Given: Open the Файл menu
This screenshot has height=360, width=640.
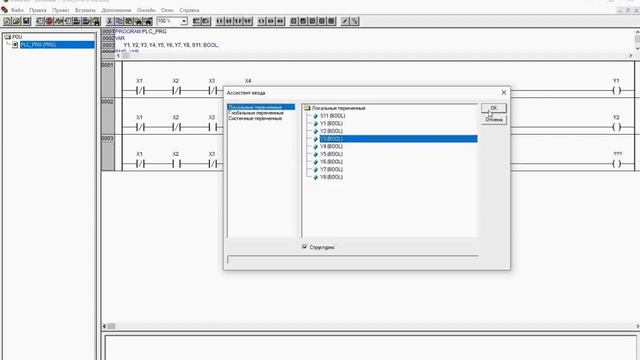Looking at the screenshot, I should (17, 10).
